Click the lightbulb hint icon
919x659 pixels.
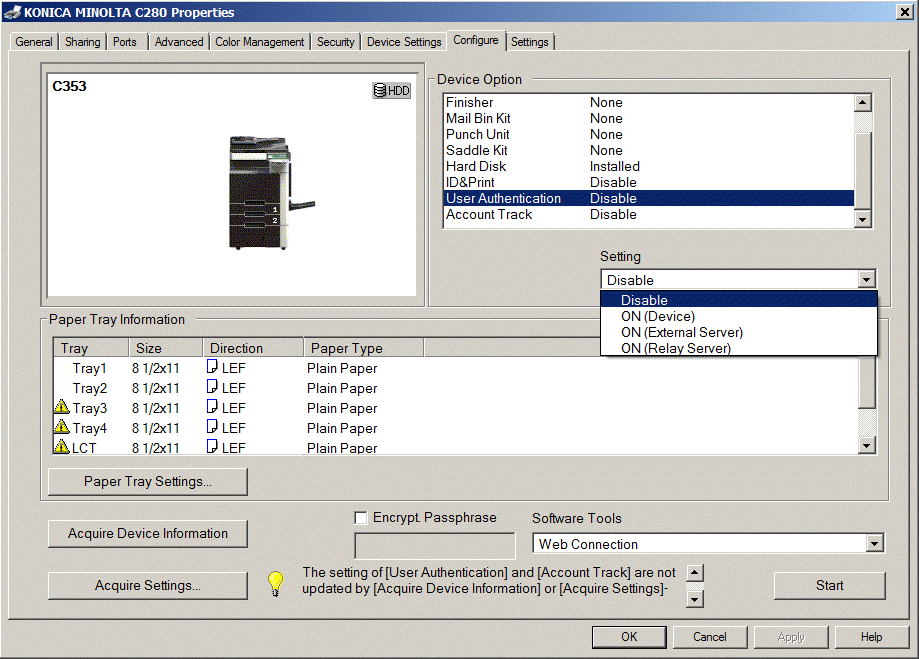point(276,584)
